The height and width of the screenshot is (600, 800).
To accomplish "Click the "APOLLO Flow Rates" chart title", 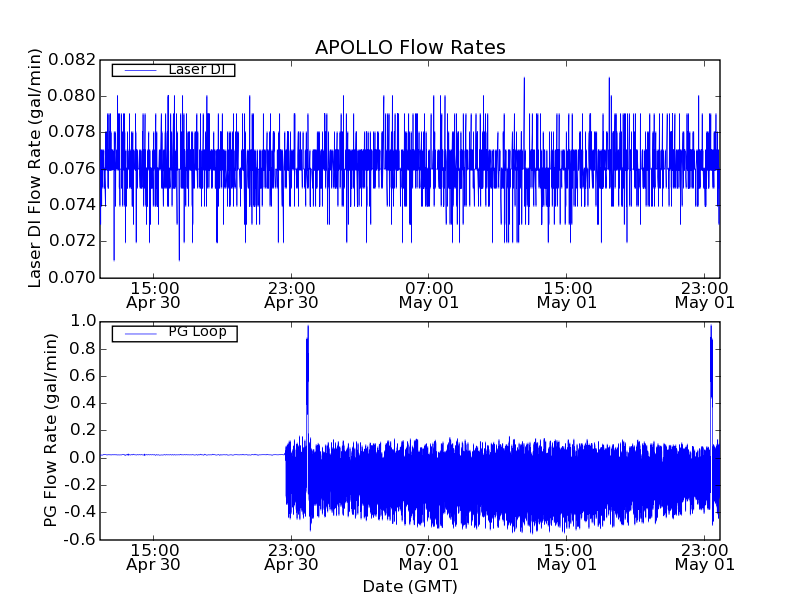I will [x=410, y=47].
